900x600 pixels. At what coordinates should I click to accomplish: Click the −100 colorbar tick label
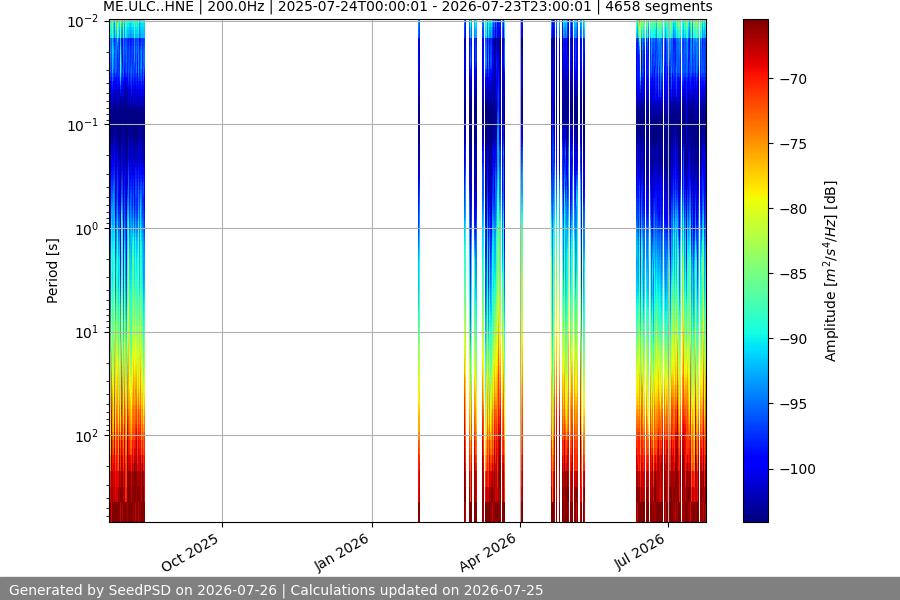coord(797,469)
